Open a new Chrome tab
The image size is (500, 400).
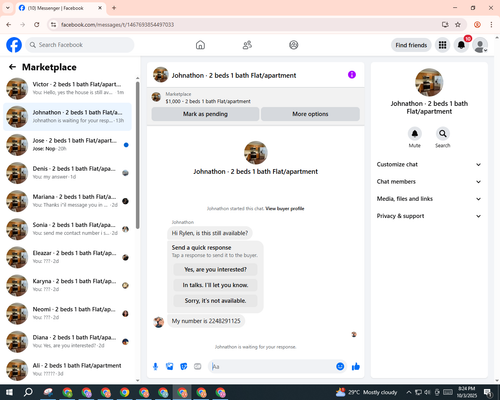coord(114,8)
